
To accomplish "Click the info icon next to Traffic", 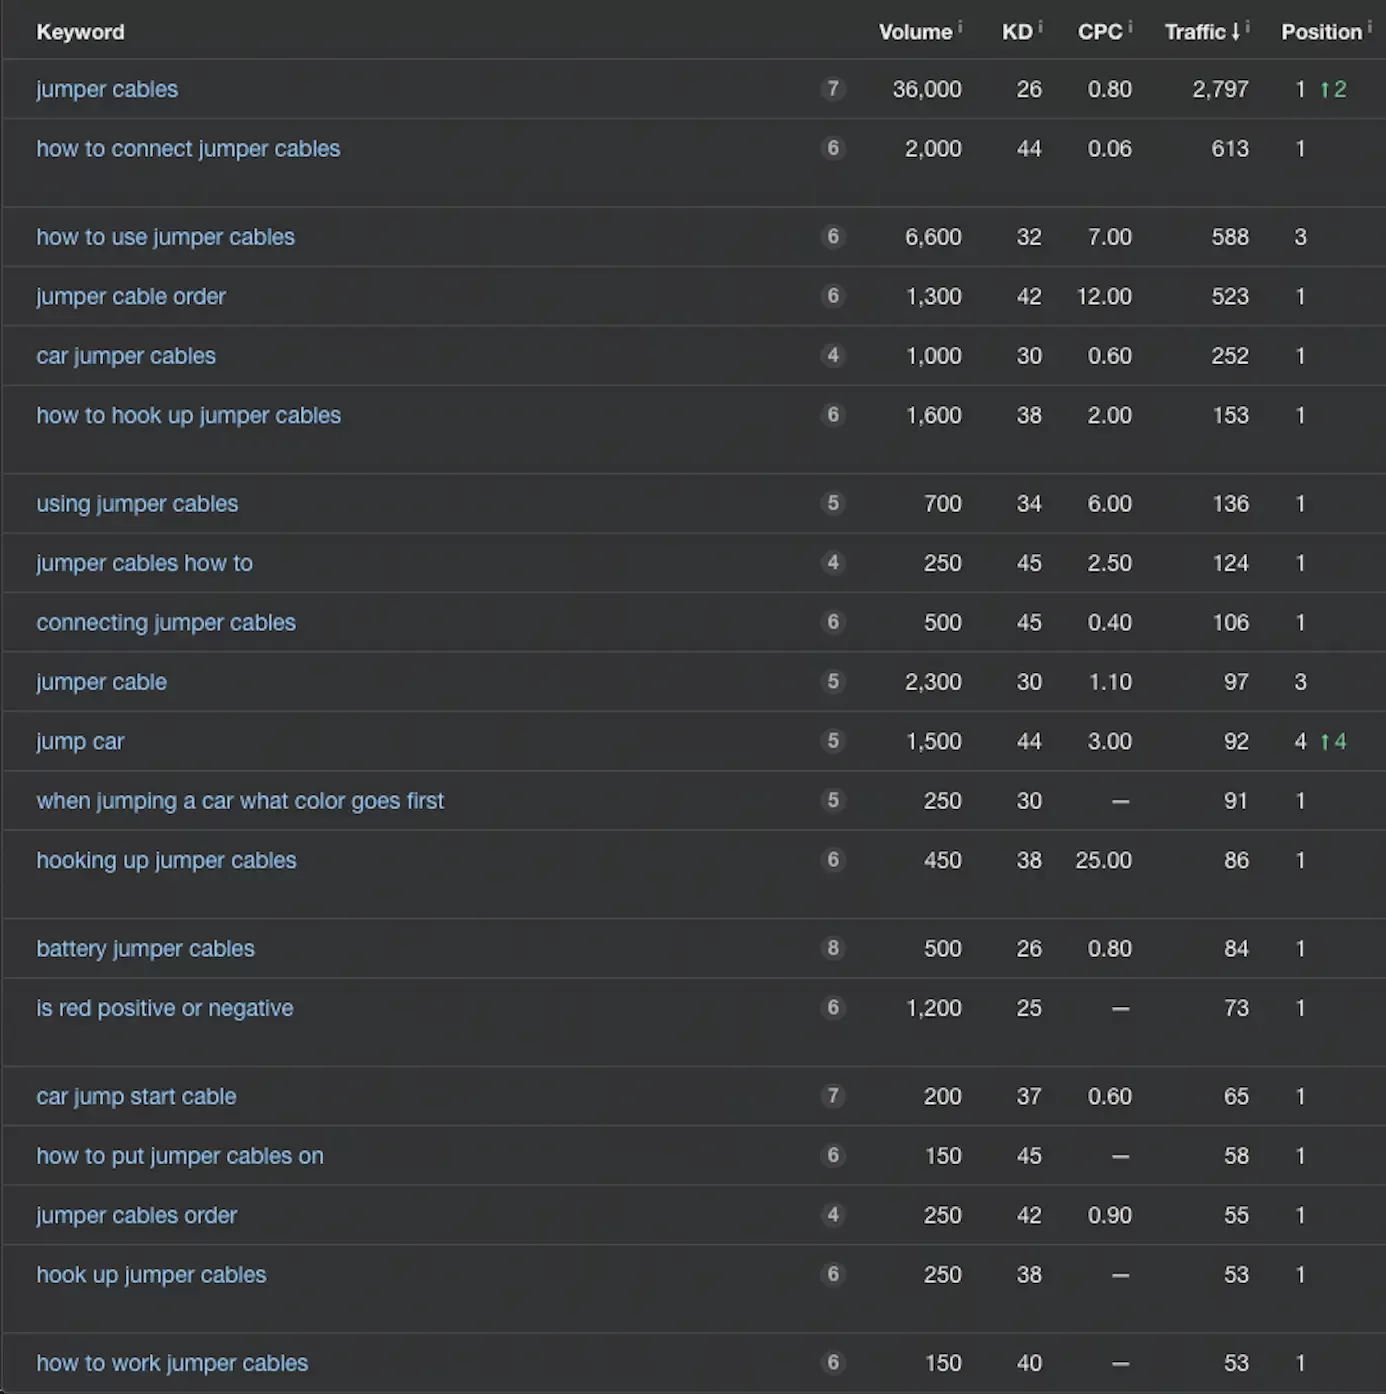I will click(1248, 27).
